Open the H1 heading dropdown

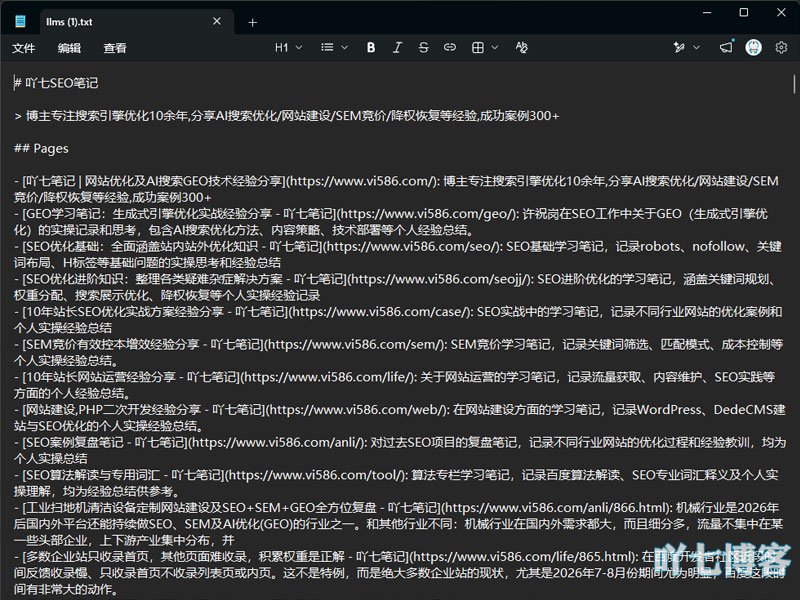[x=288, y=47]
